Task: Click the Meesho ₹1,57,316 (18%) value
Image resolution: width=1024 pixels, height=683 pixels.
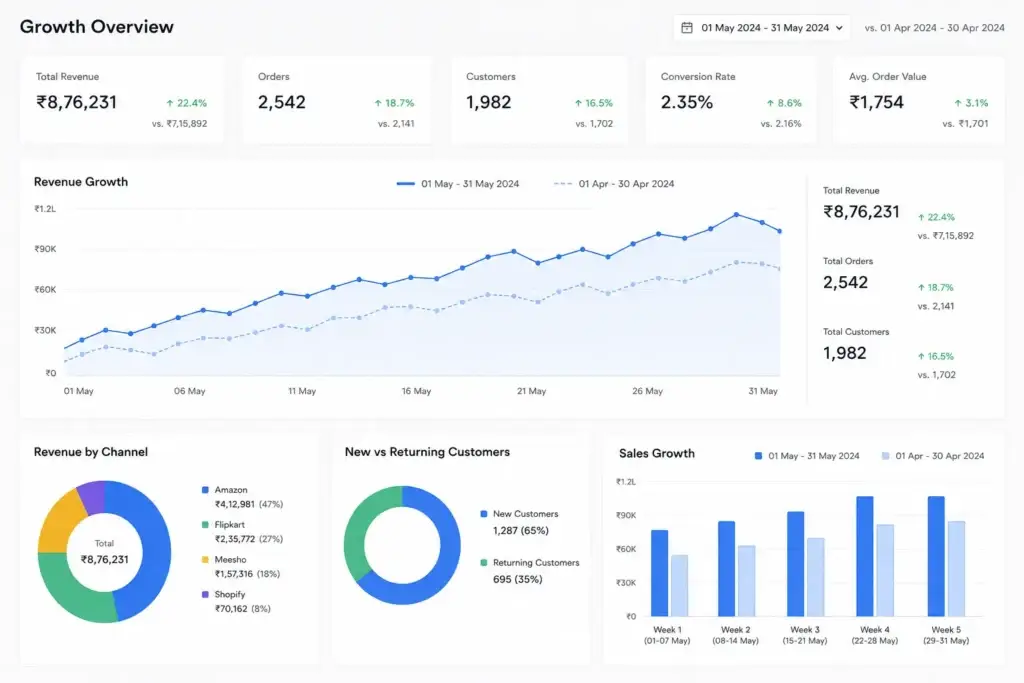Action: click(248, 574)
